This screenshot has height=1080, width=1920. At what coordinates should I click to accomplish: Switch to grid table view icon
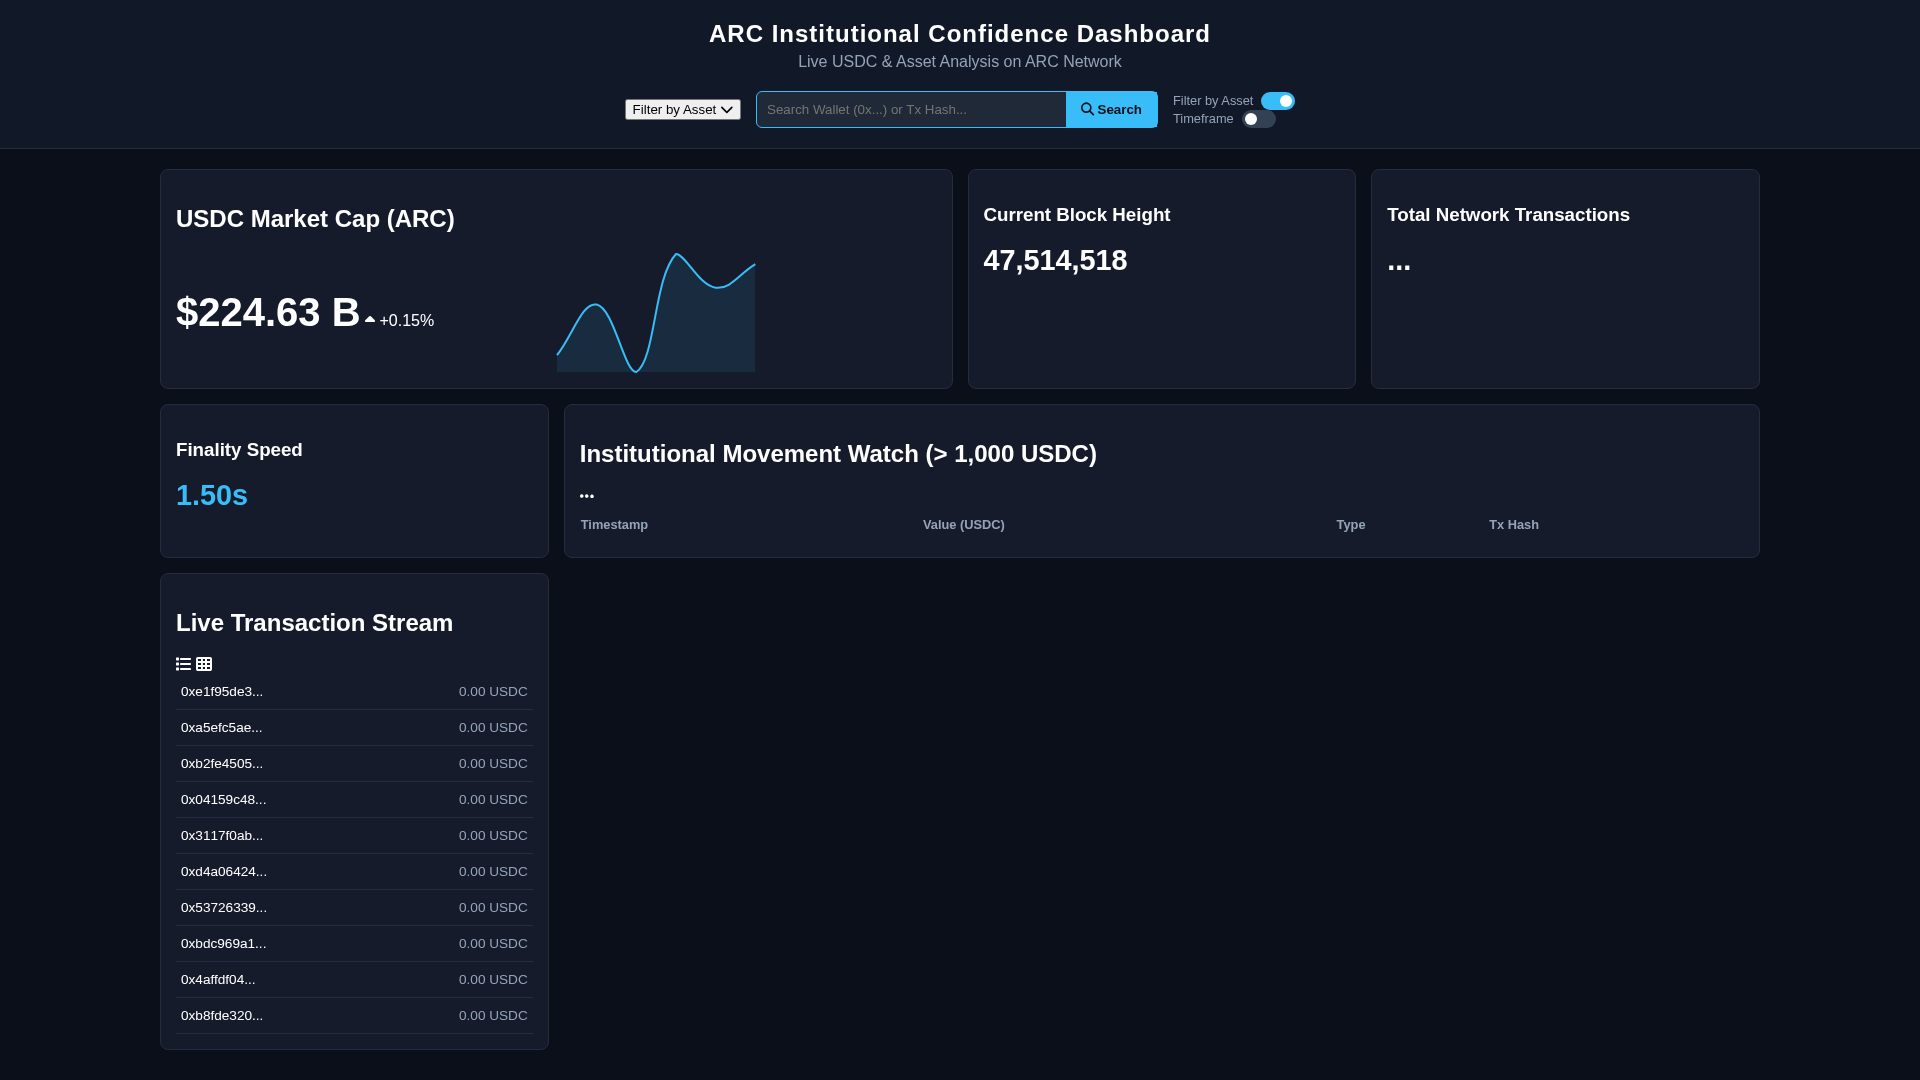(204, 664)
